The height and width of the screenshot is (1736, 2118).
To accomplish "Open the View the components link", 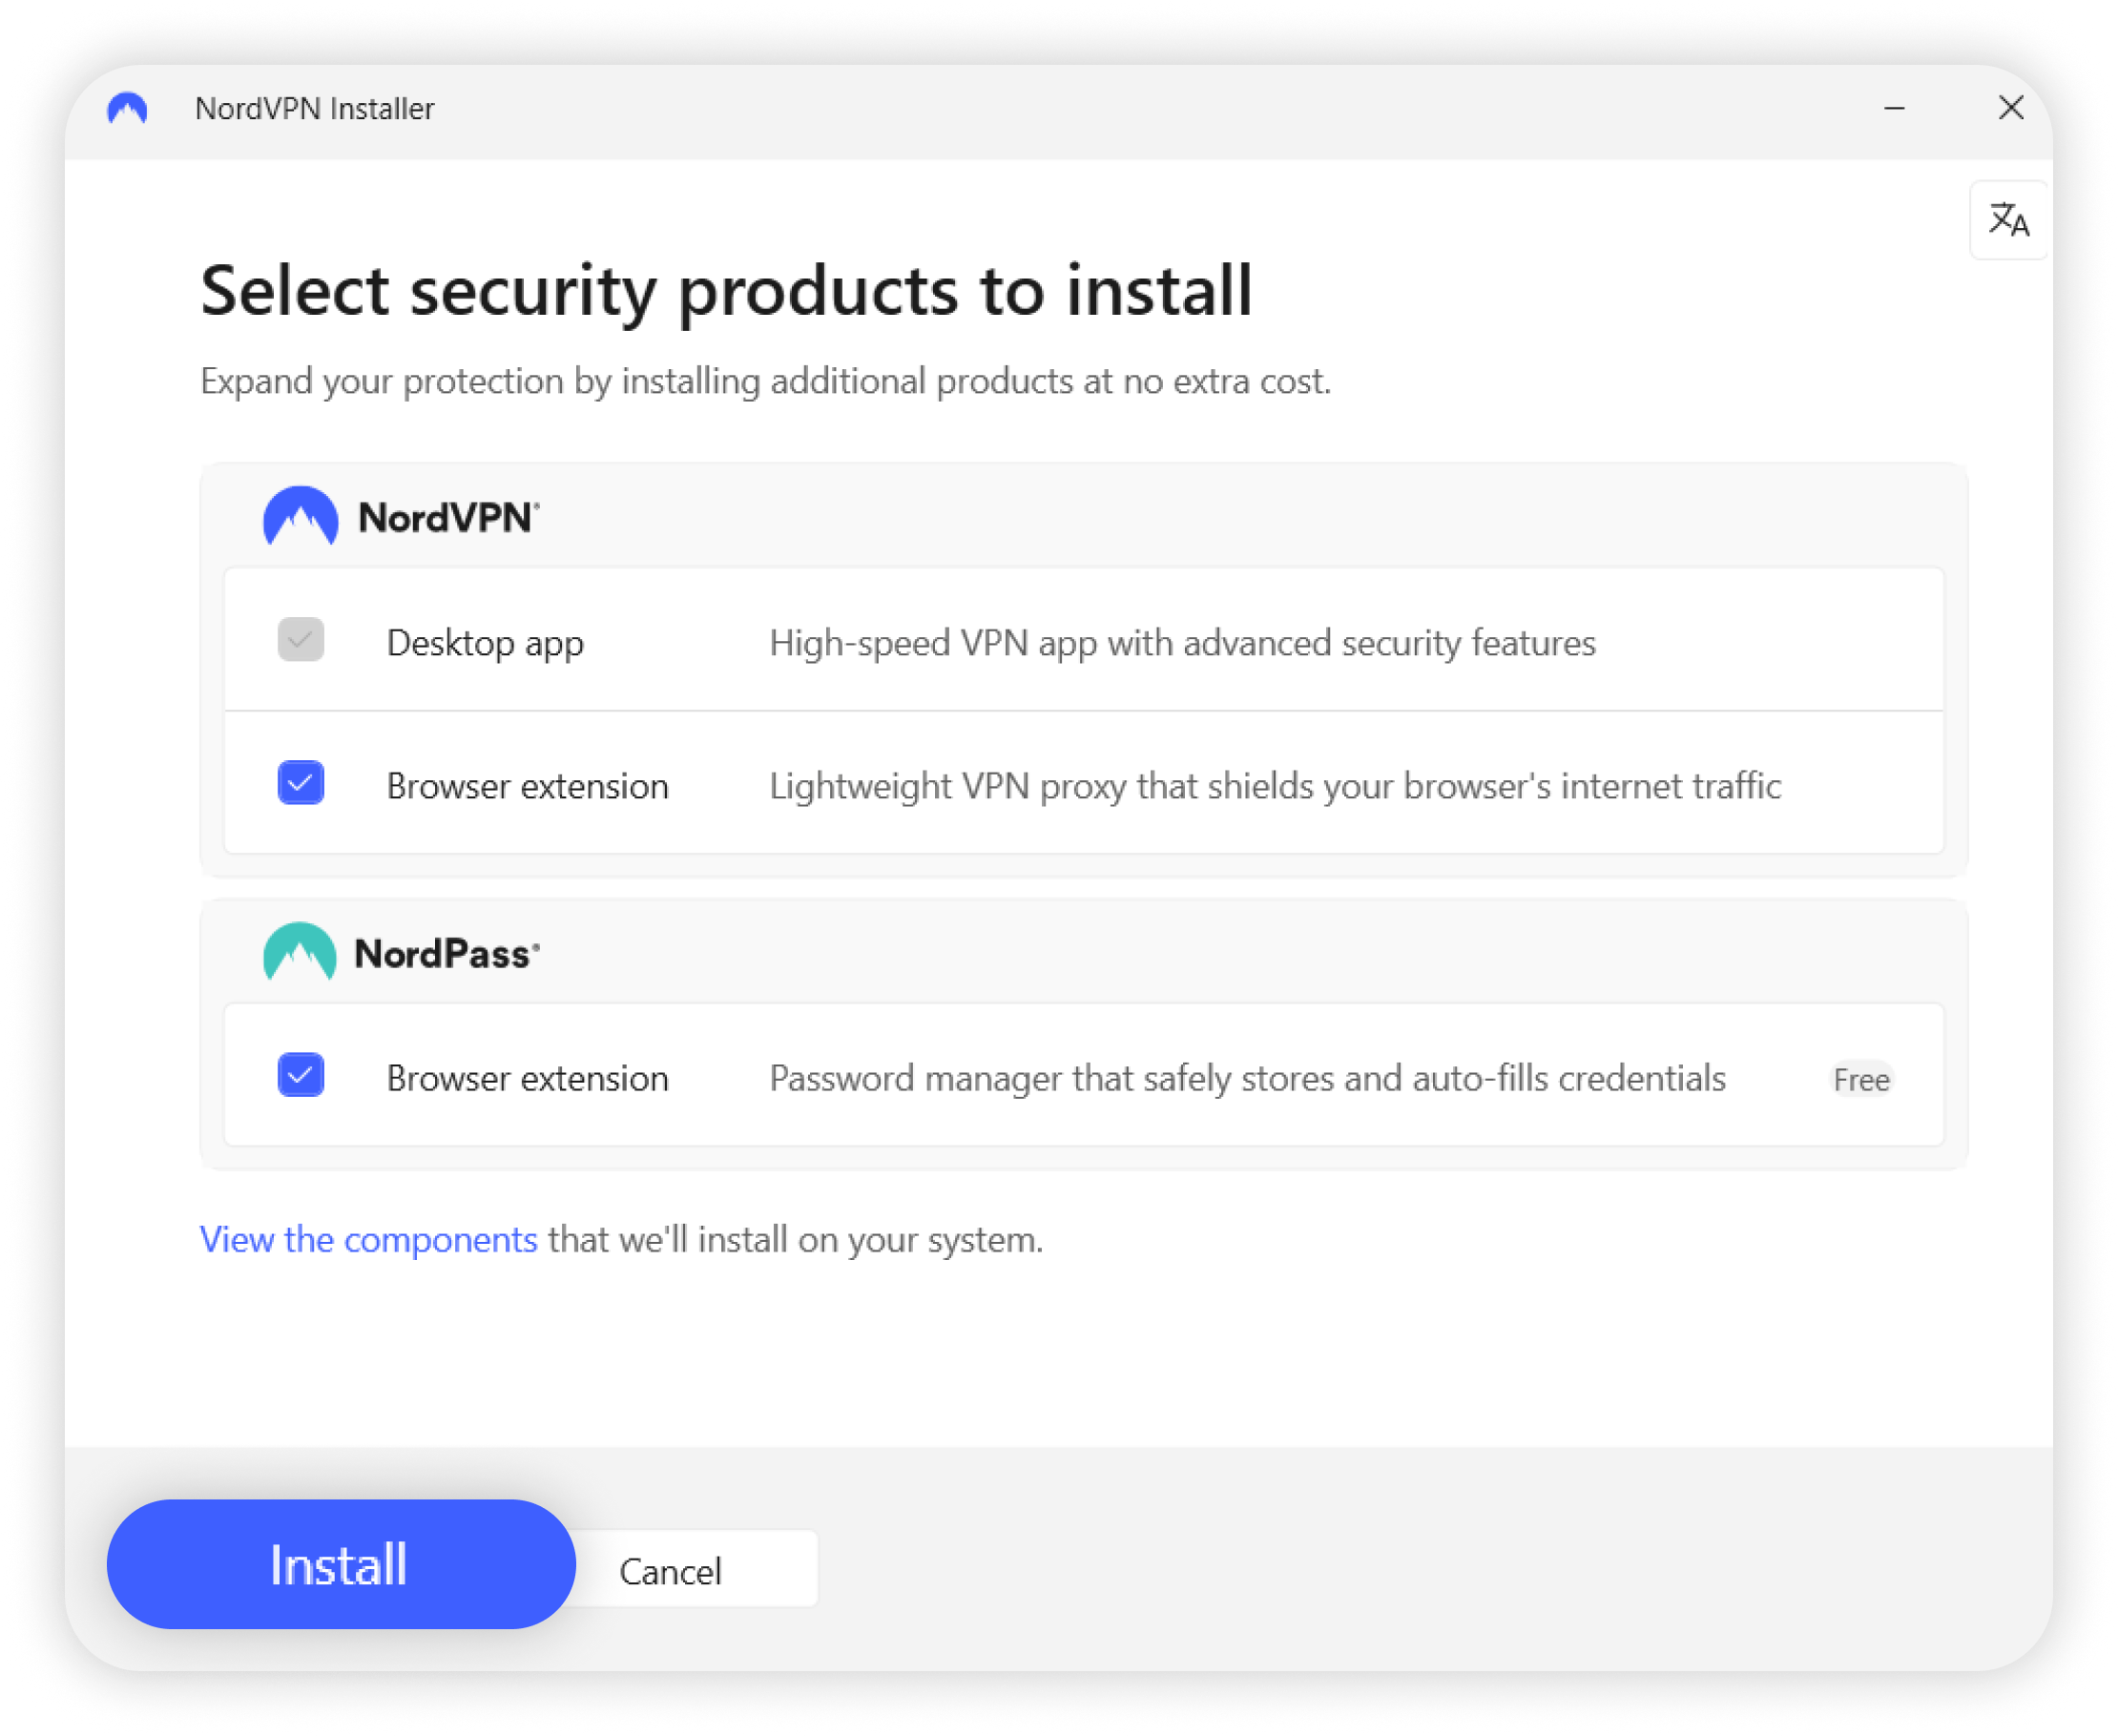I will pyautogui.click(x=368, y=1240).
